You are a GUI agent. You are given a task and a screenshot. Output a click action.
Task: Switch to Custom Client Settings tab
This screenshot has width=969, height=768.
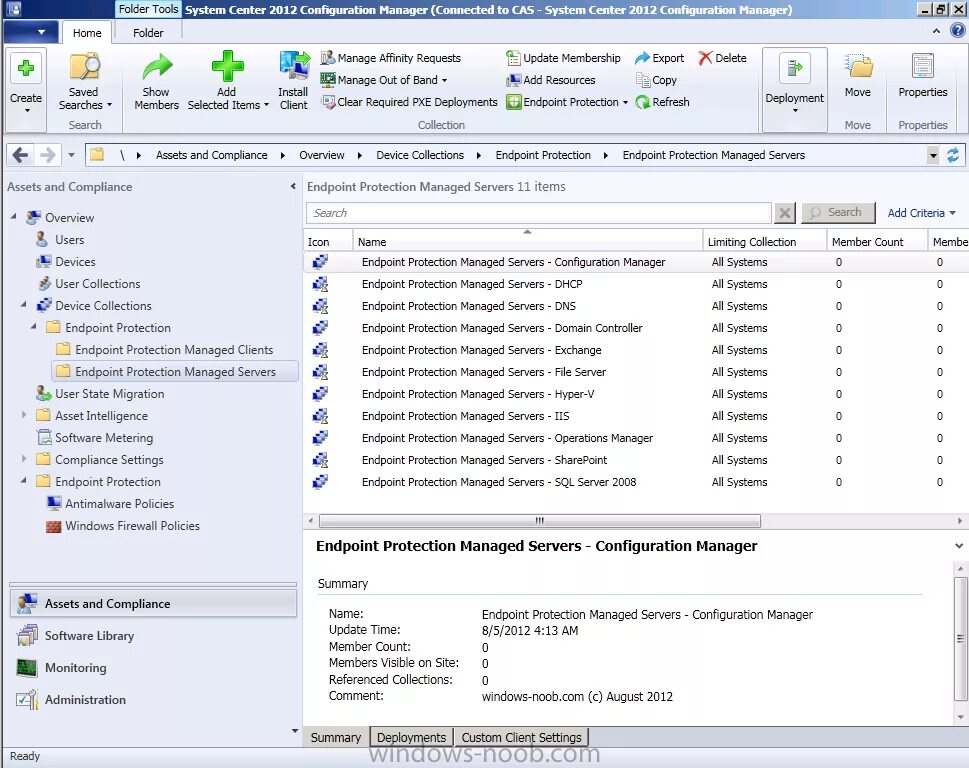pyautogui.click(x=521, y=738)
